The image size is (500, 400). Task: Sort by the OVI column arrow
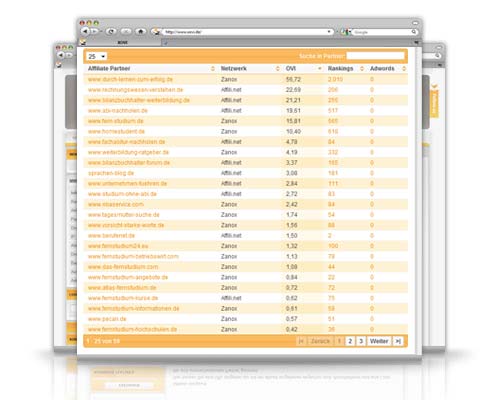point(320,69)
